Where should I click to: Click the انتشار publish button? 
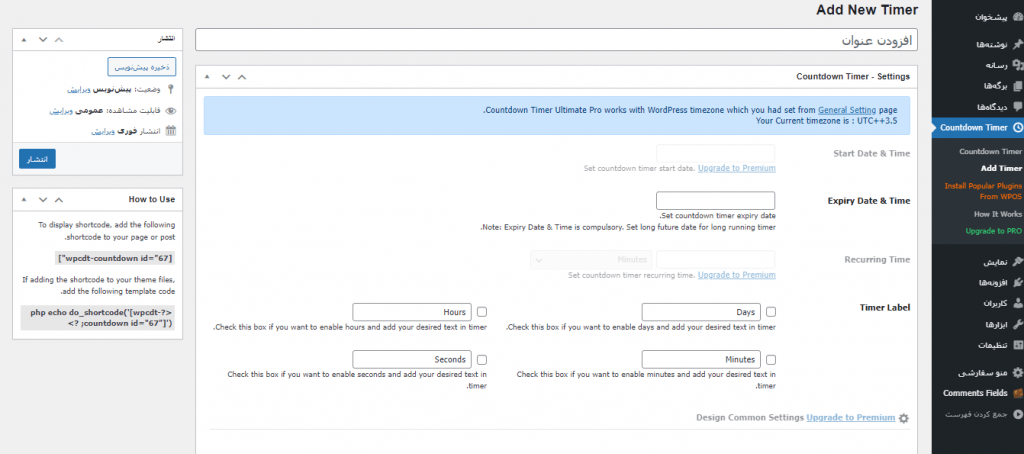37,159
